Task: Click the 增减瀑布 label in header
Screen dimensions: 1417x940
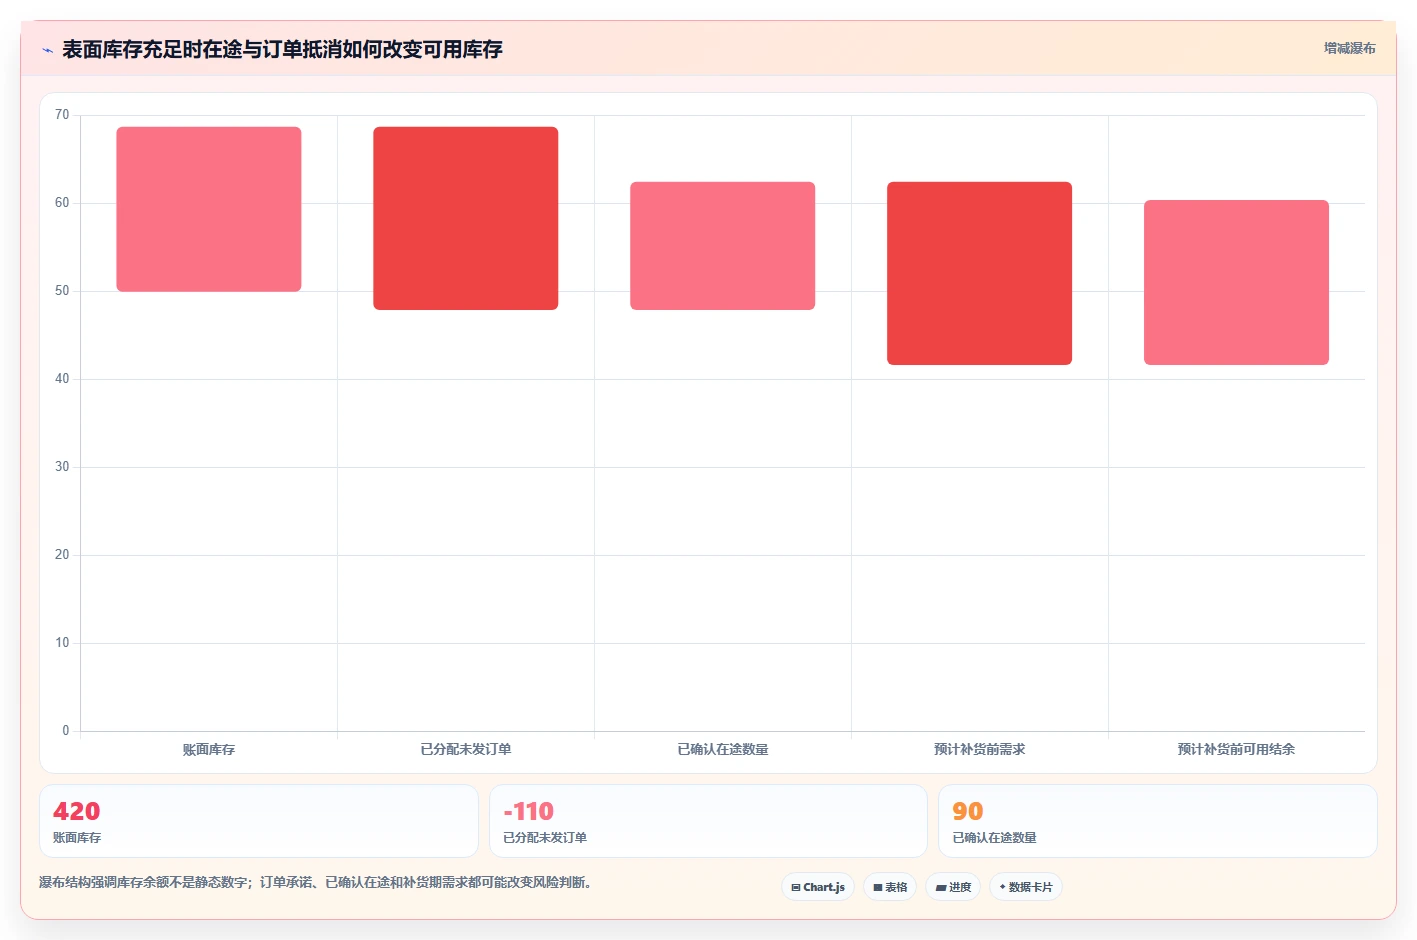Action: pos(1349,48)
